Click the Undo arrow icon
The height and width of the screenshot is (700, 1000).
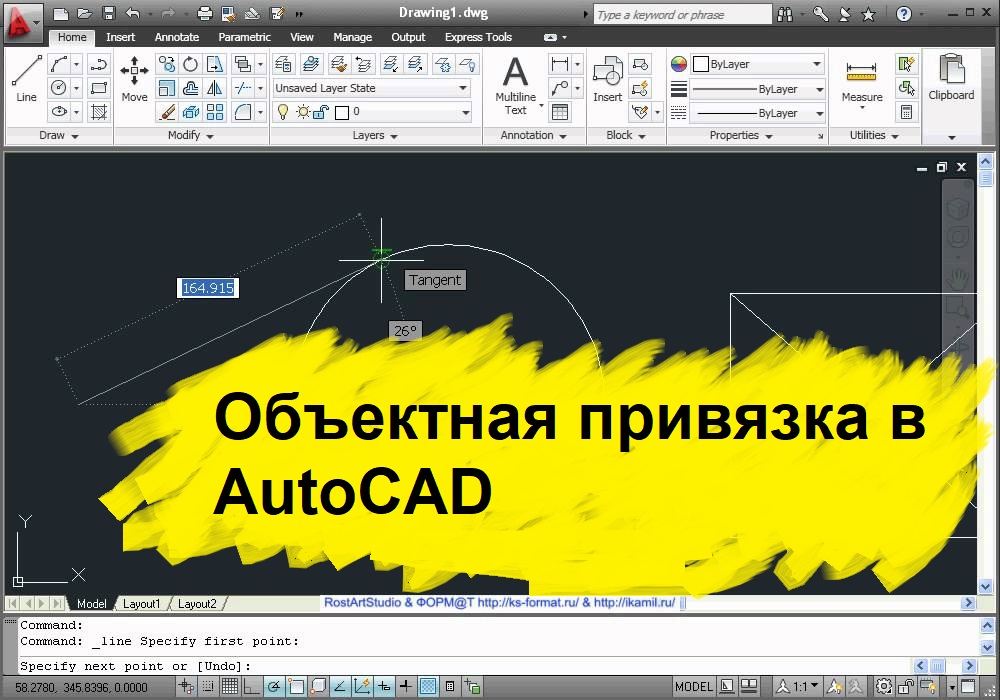(133, 13)
